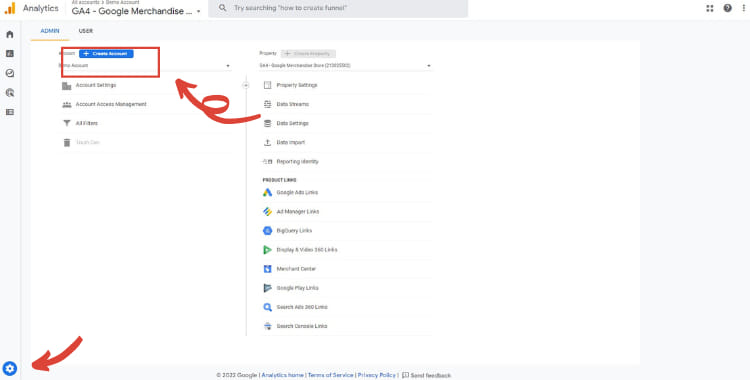The image size is (750, 380).
Task: Open the Reports icon in left sidebar
Action: coord(10,54)
